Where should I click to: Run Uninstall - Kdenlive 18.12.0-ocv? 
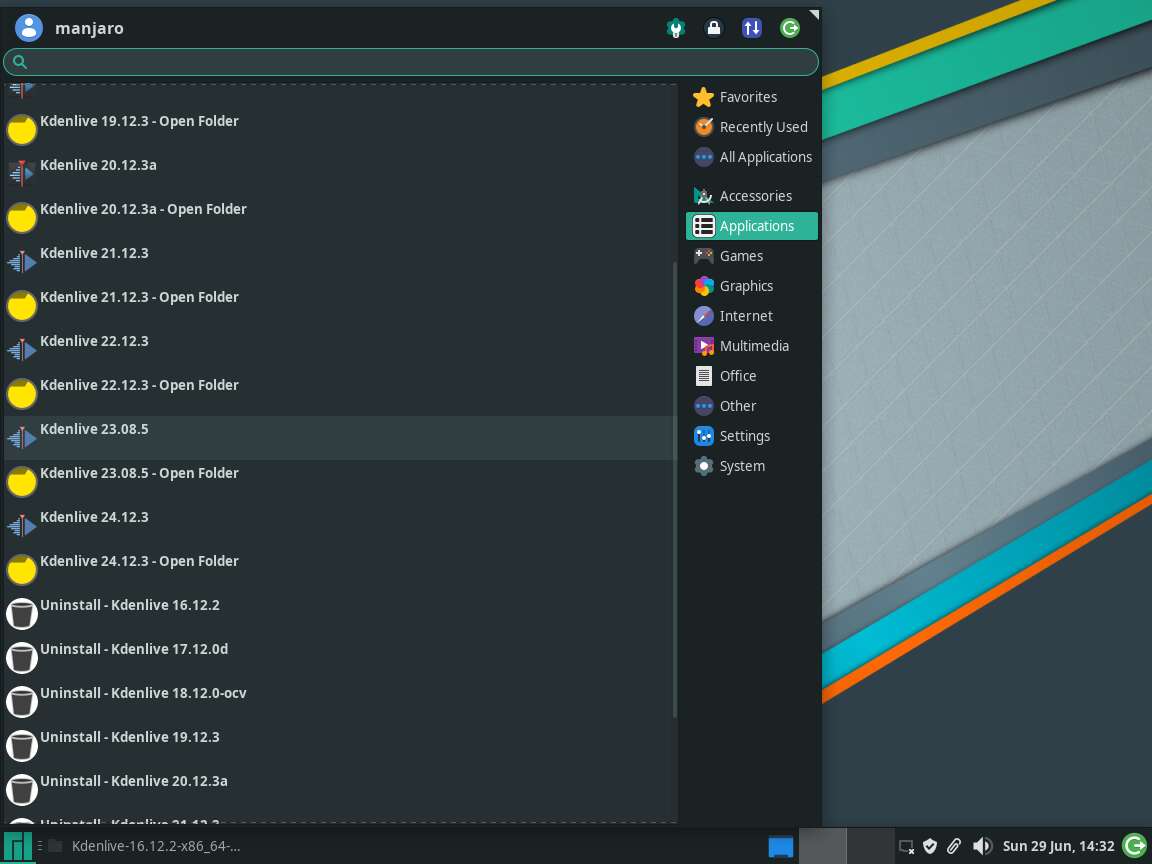(340, 702)
